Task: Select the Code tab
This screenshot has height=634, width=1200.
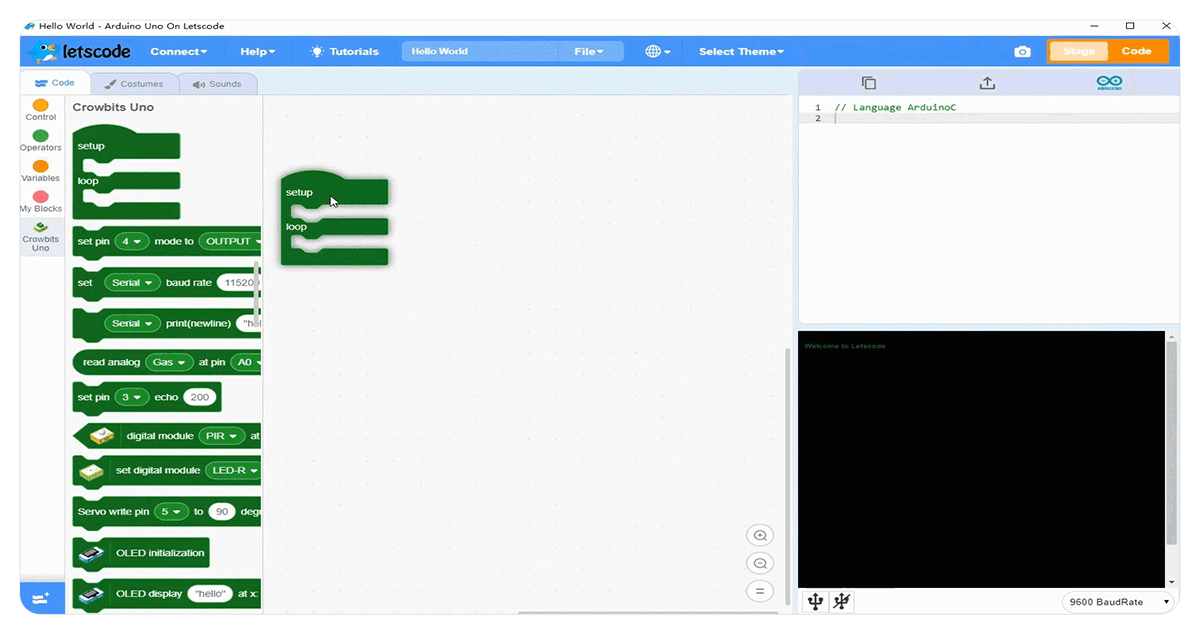Action: pyautogui.click(x=55, y=83)
